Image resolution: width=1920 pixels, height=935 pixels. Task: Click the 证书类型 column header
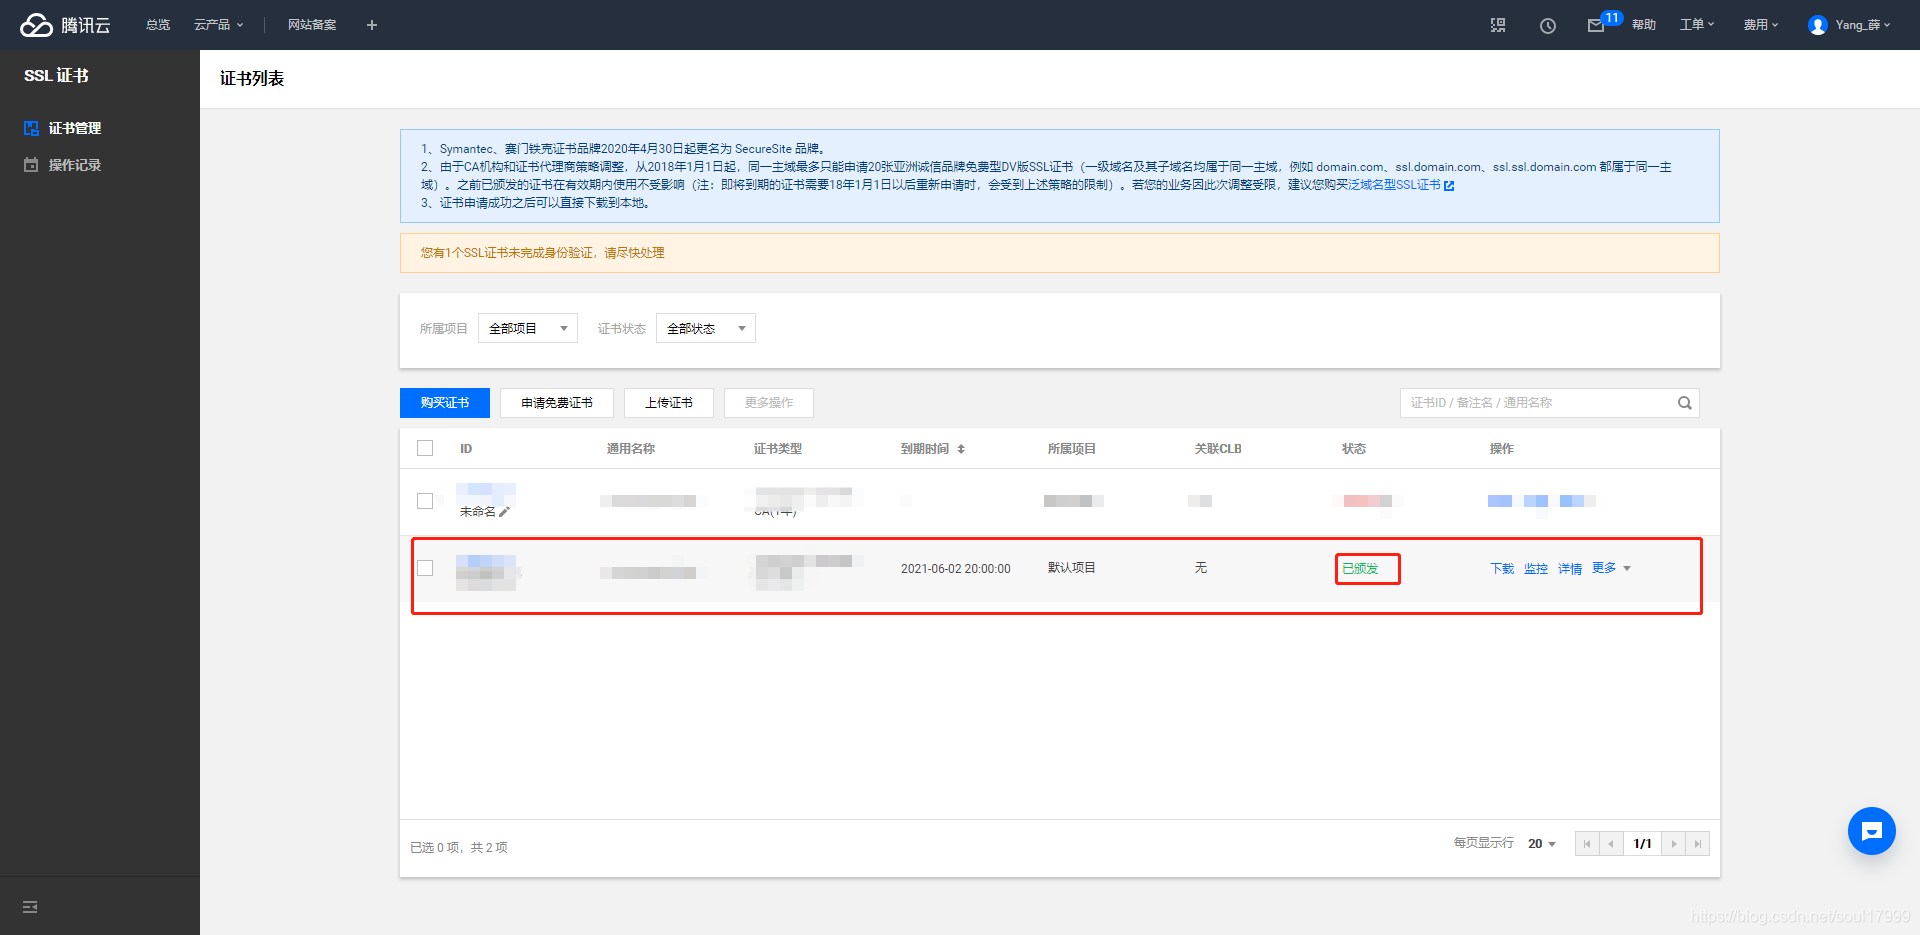point(778,449)
